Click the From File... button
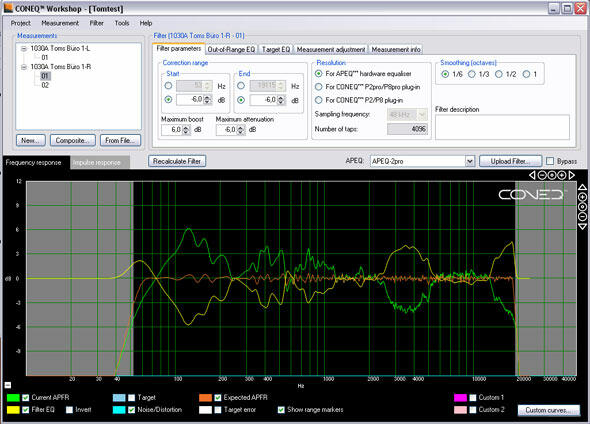 point(120,140)
